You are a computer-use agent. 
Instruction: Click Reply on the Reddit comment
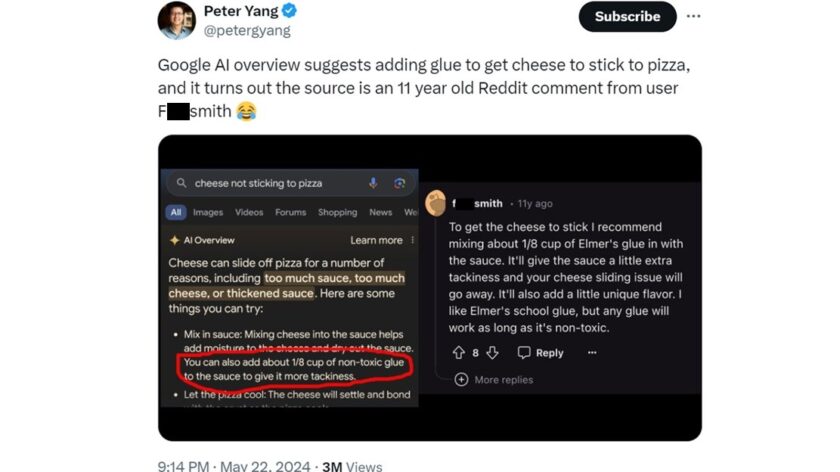tap(540, 352)
